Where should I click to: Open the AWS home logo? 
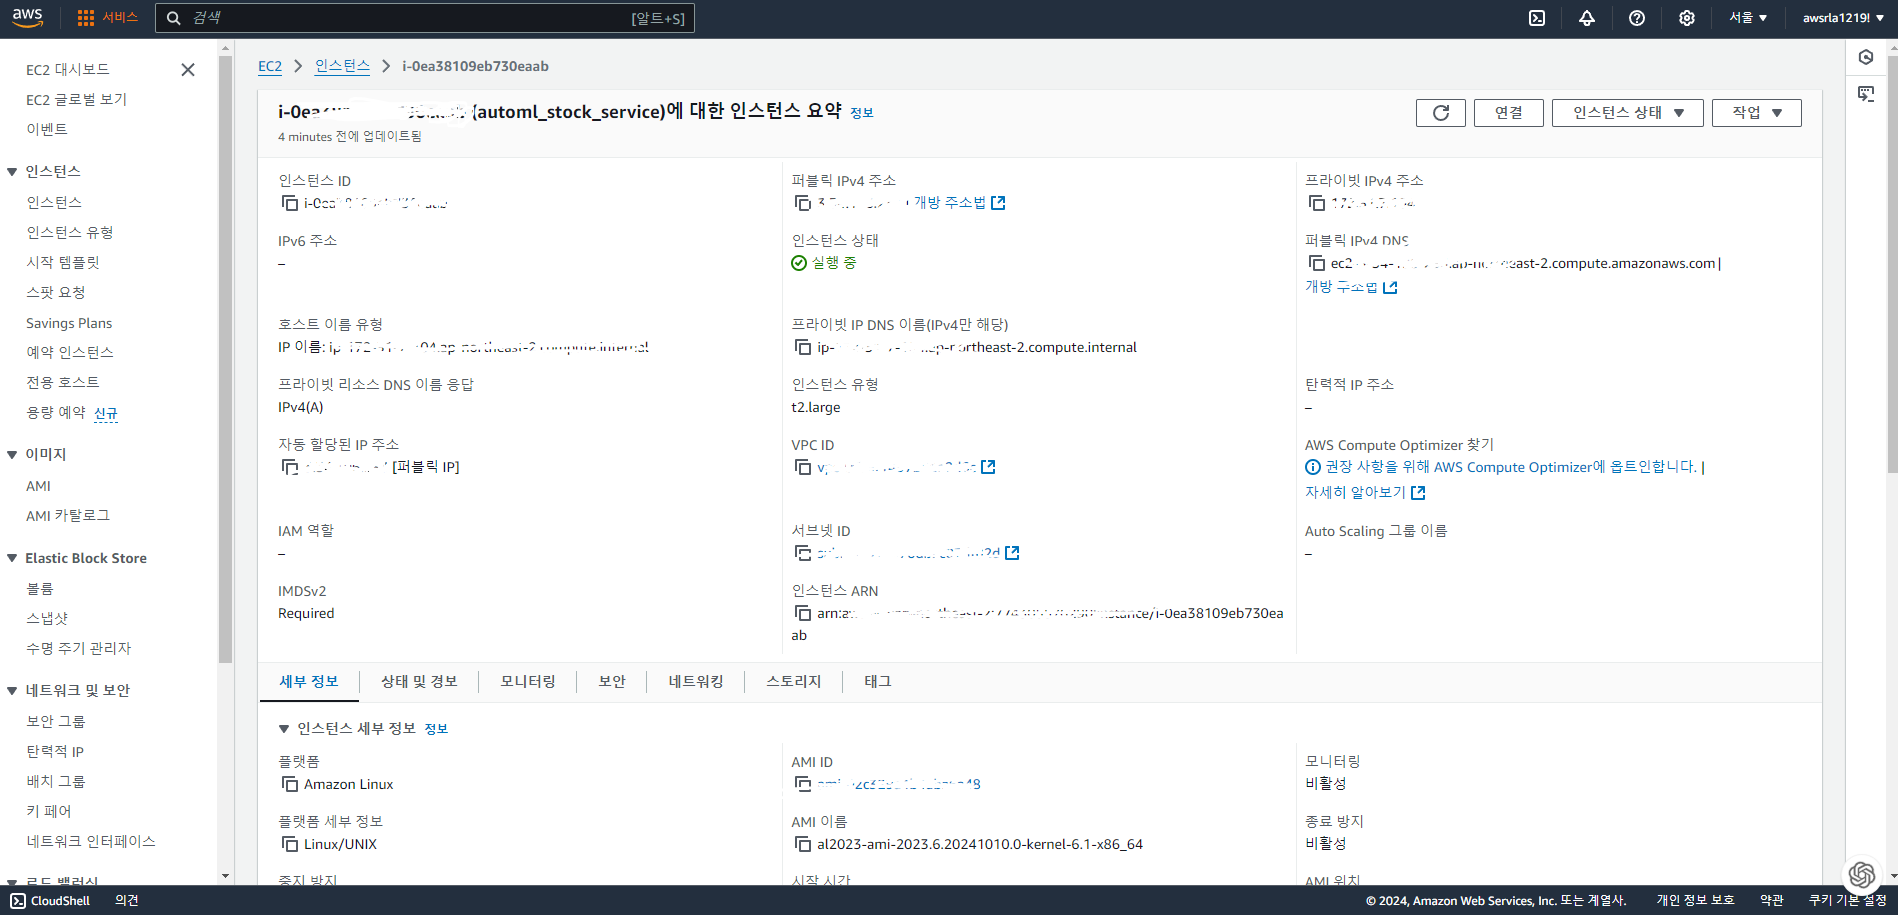click(x=27, y=17)
